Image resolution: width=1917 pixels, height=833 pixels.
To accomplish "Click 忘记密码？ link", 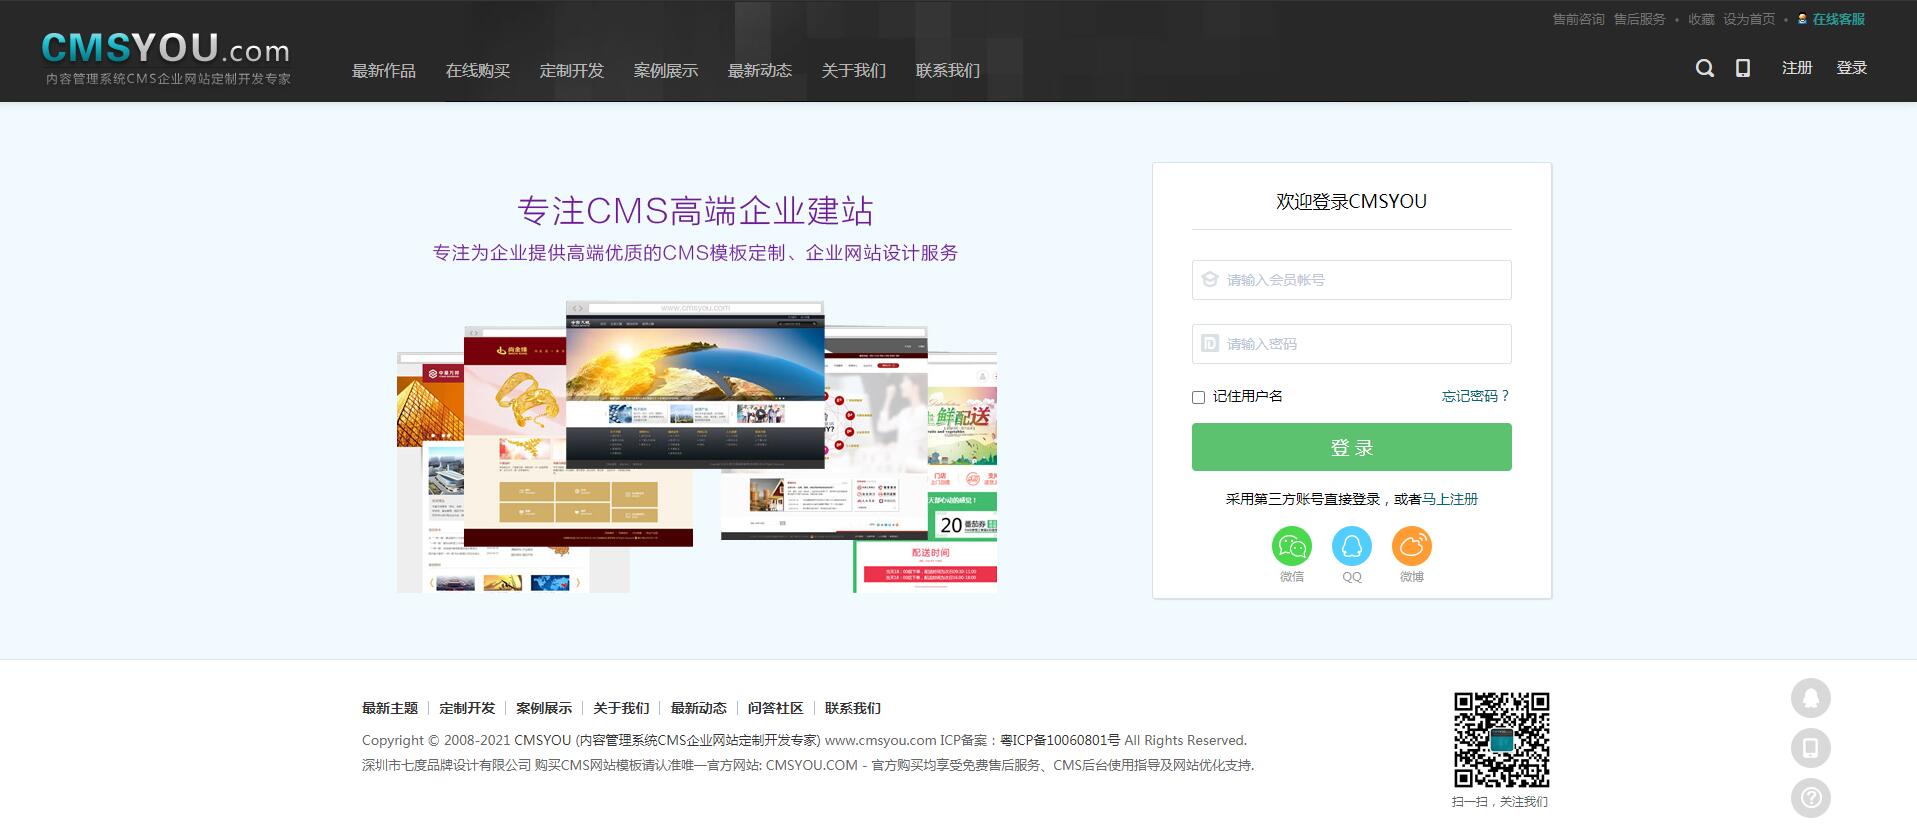I will (x=1476, y=396).
